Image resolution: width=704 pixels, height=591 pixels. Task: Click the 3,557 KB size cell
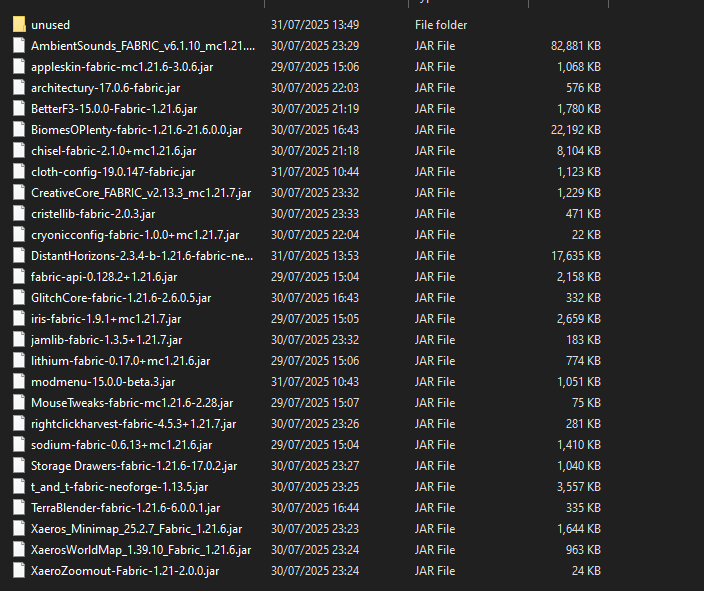[579, 487]
